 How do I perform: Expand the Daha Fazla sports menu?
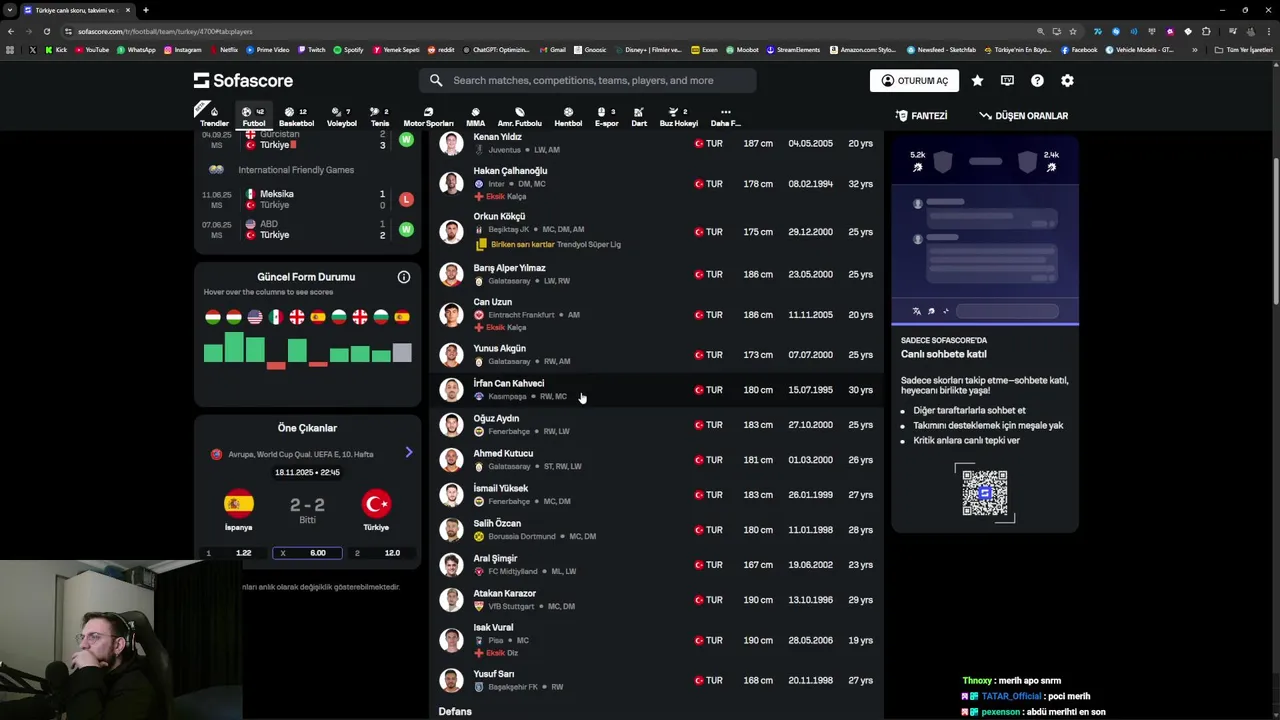point(725,117)
